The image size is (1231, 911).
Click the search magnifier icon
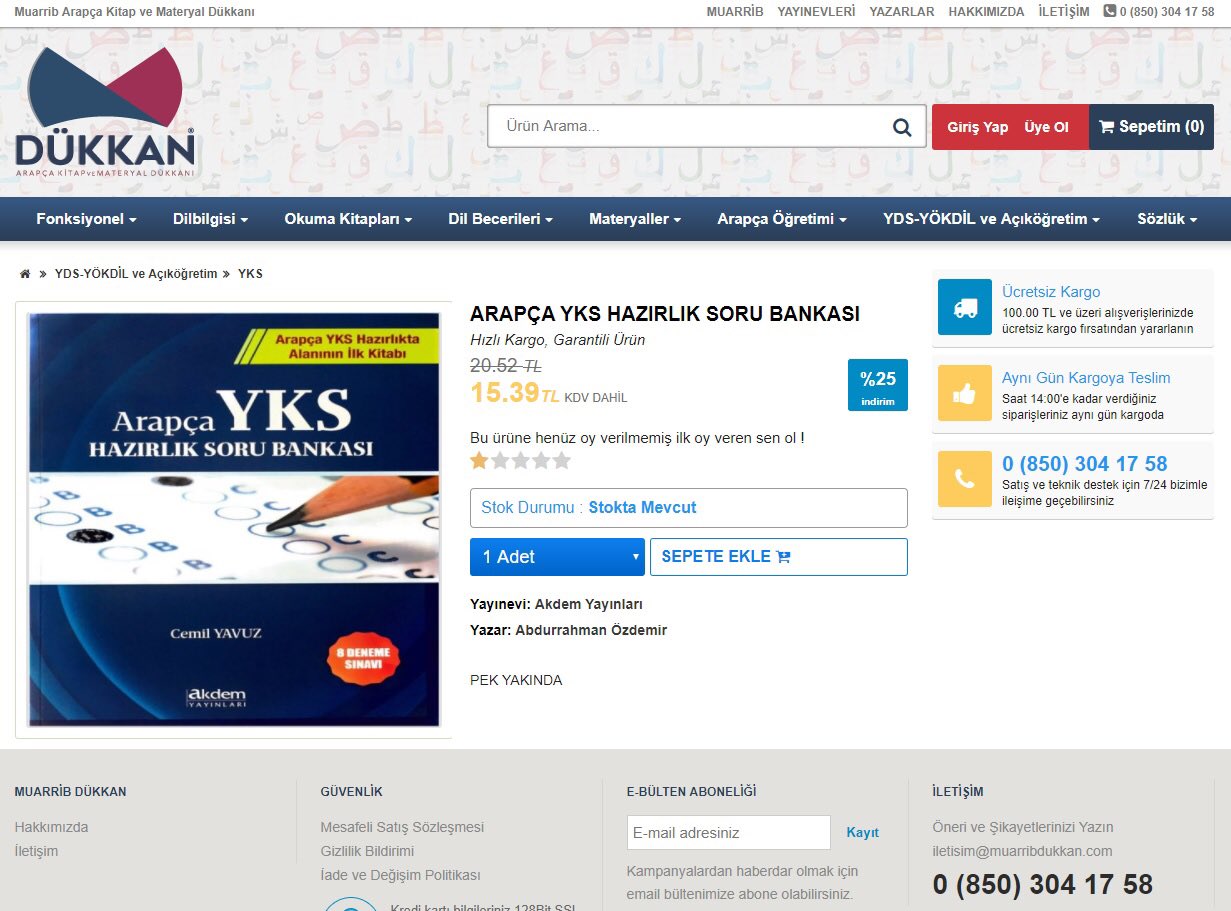click(x=902, y=127)
